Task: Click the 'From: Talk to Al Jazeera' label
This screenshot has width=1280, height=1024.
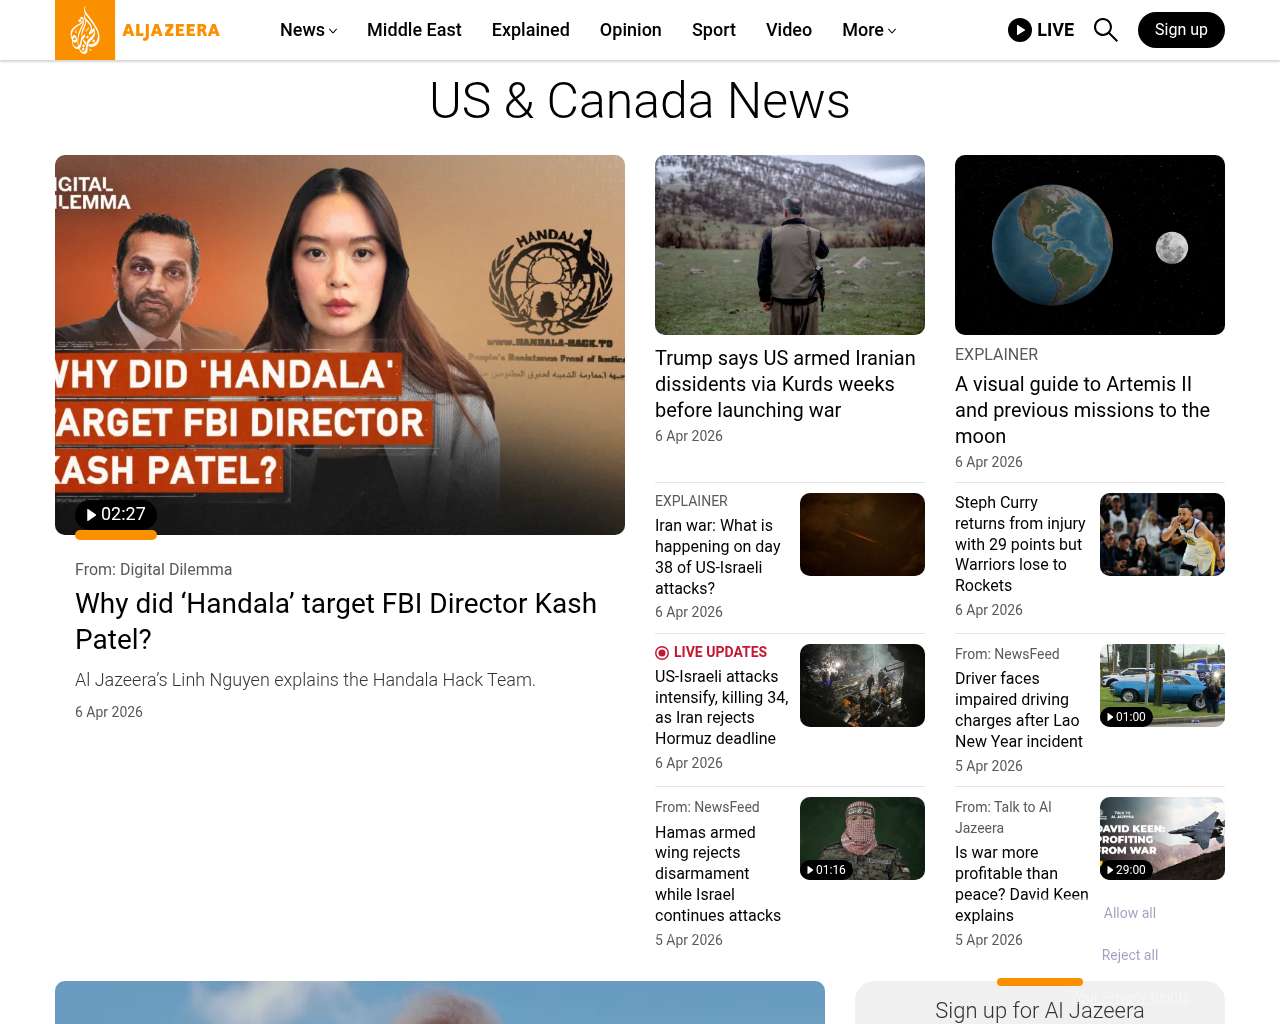Action: [1003, 818]
